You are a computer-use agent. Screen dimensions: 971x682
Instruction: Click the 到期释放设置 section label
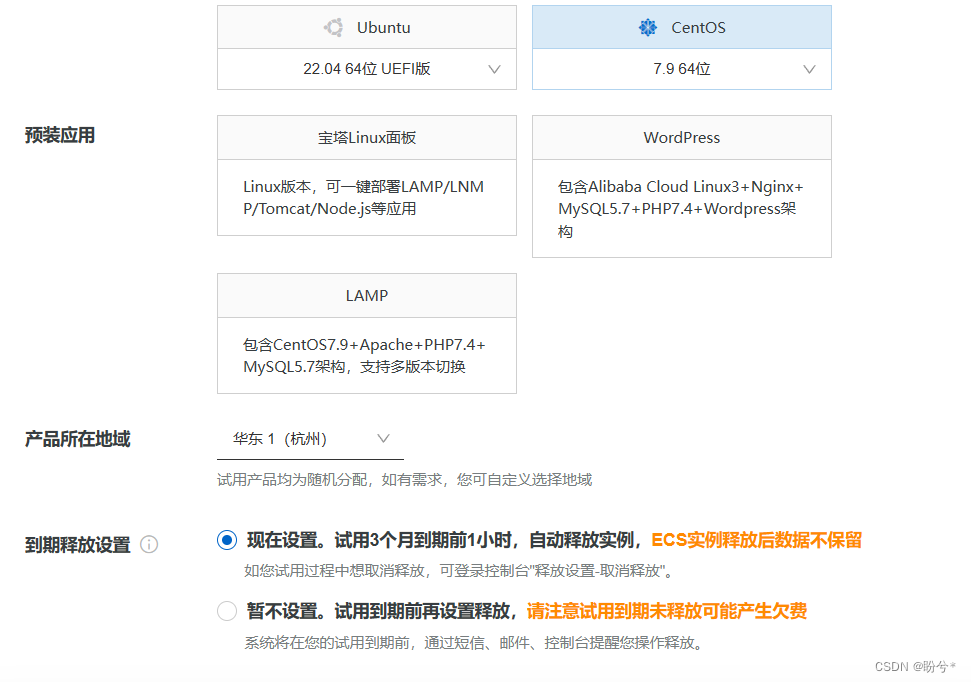[x=77, y=545]
